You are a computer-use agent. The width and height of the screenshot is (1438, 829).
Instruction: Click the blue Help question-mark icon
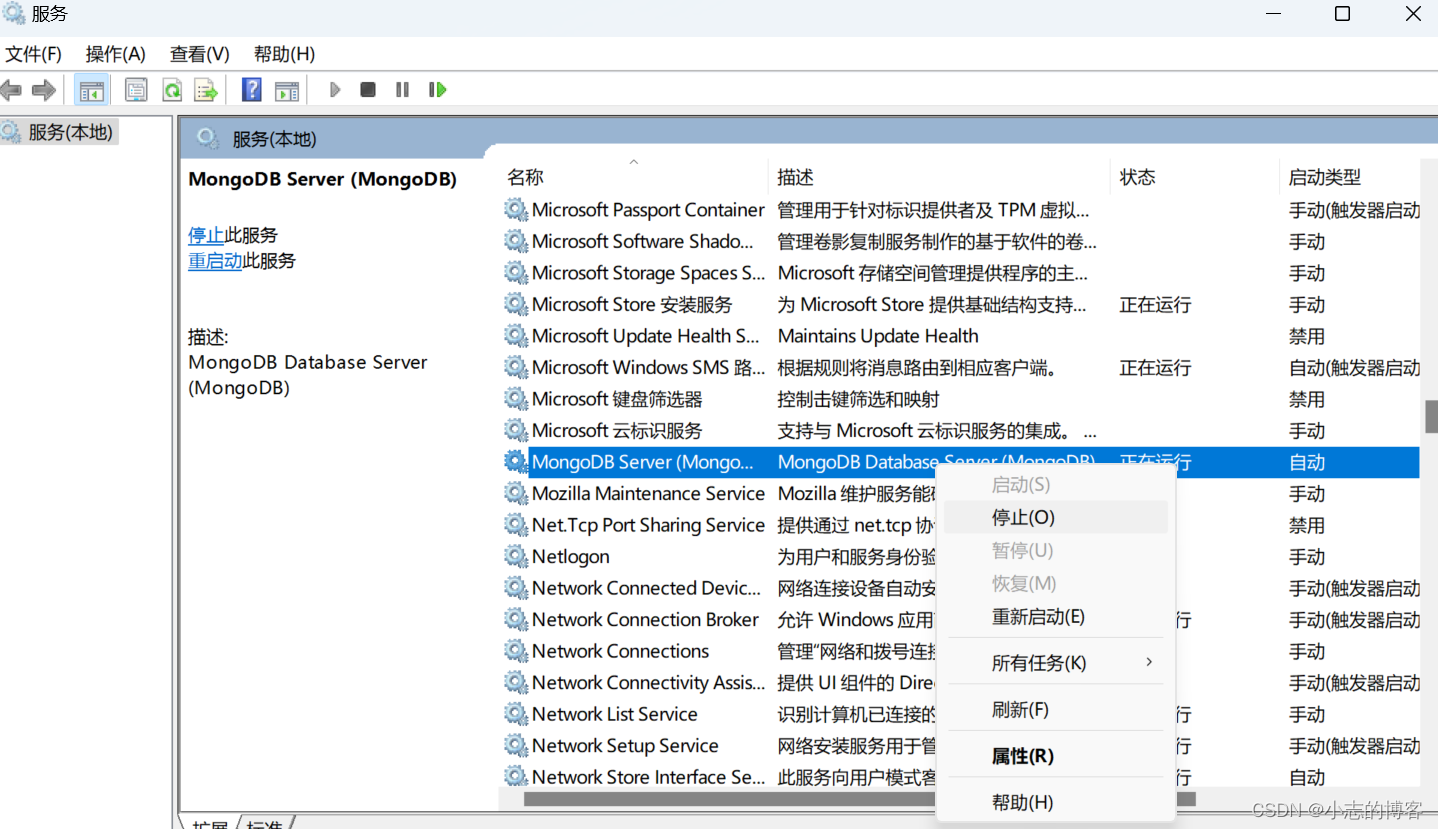[x=252, y=90]
